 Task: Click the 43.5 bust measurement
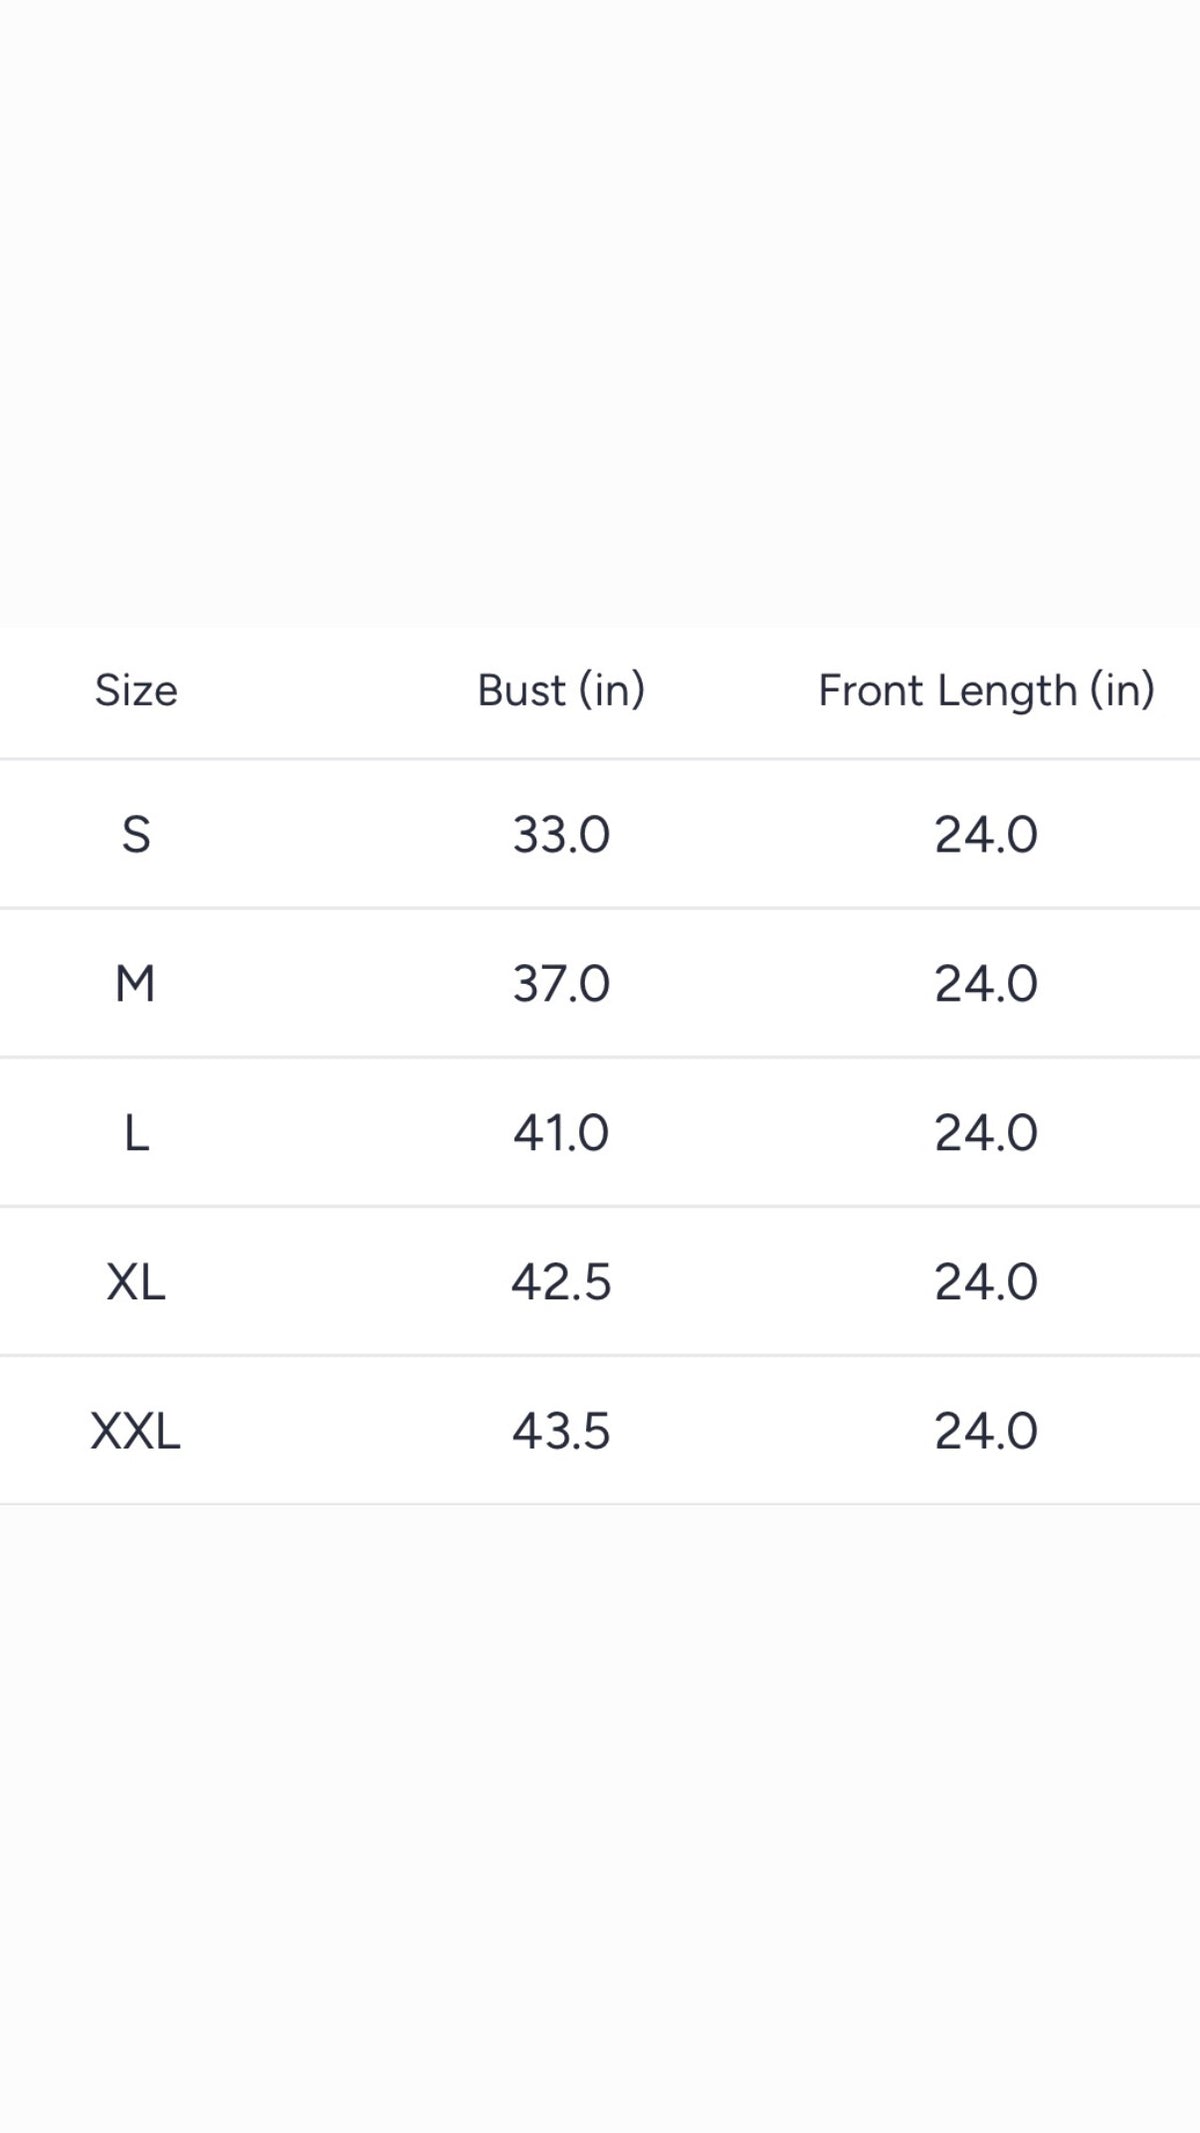tap(561, 1431)
